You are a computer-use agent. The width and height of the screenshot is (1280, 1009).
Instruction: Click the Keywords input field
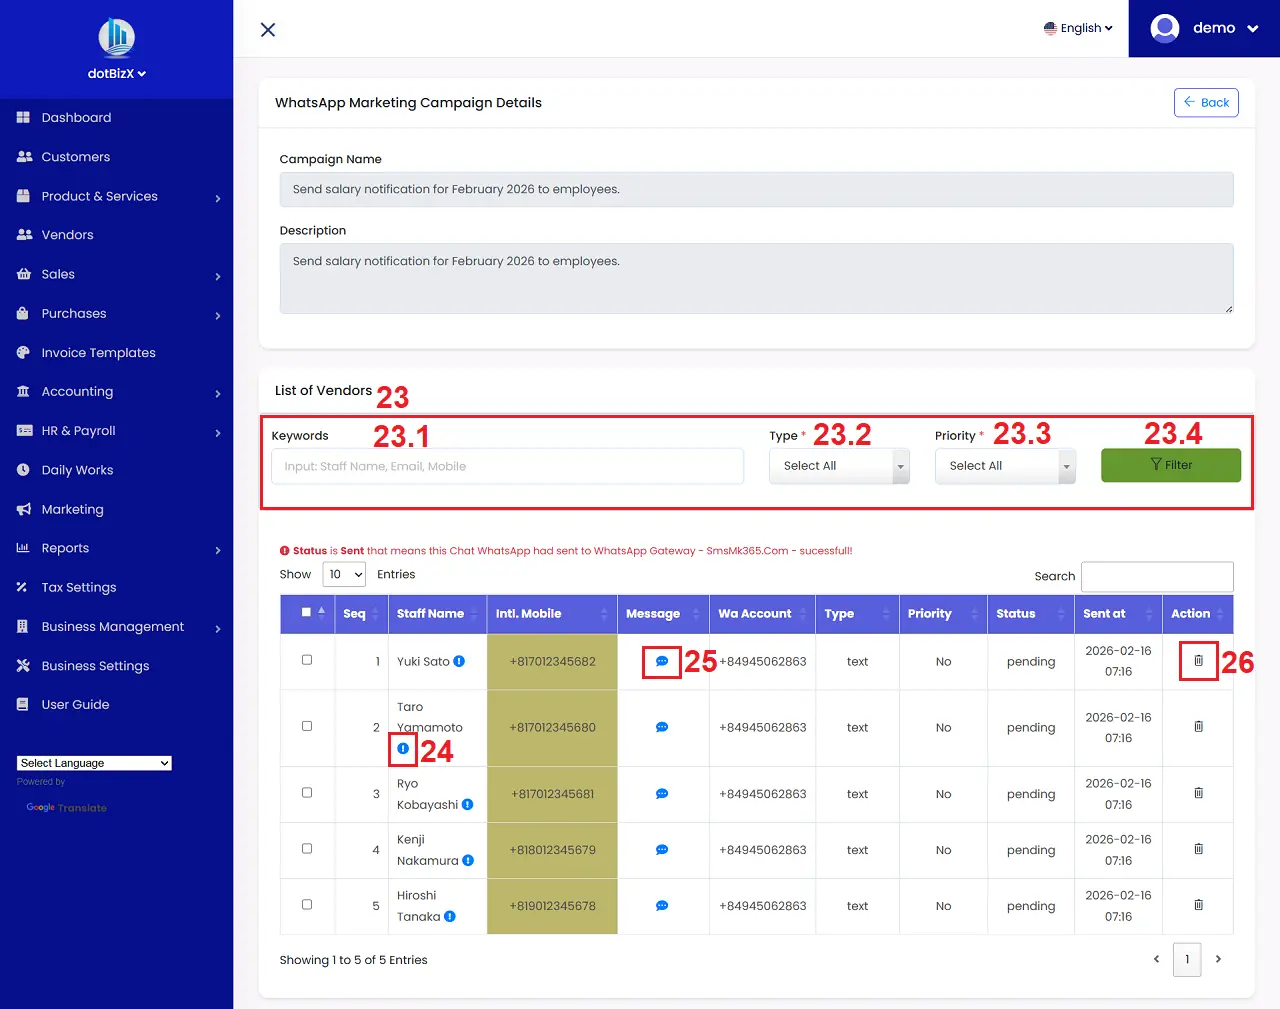pyautogui.click(x=507, y=467)
